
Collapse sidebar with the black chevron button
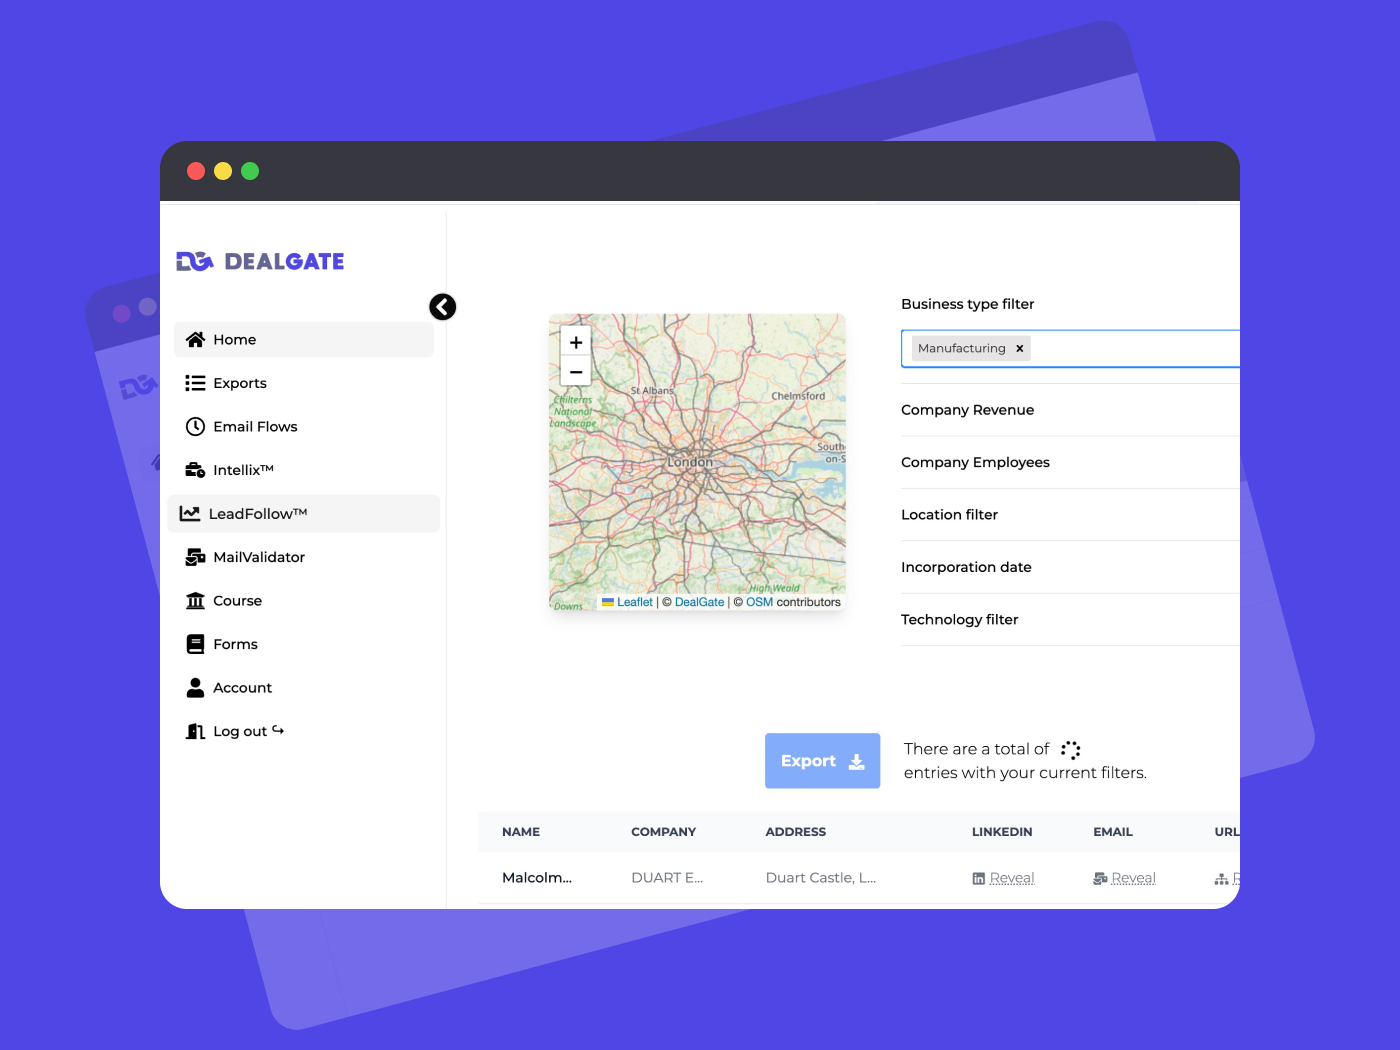443,307
